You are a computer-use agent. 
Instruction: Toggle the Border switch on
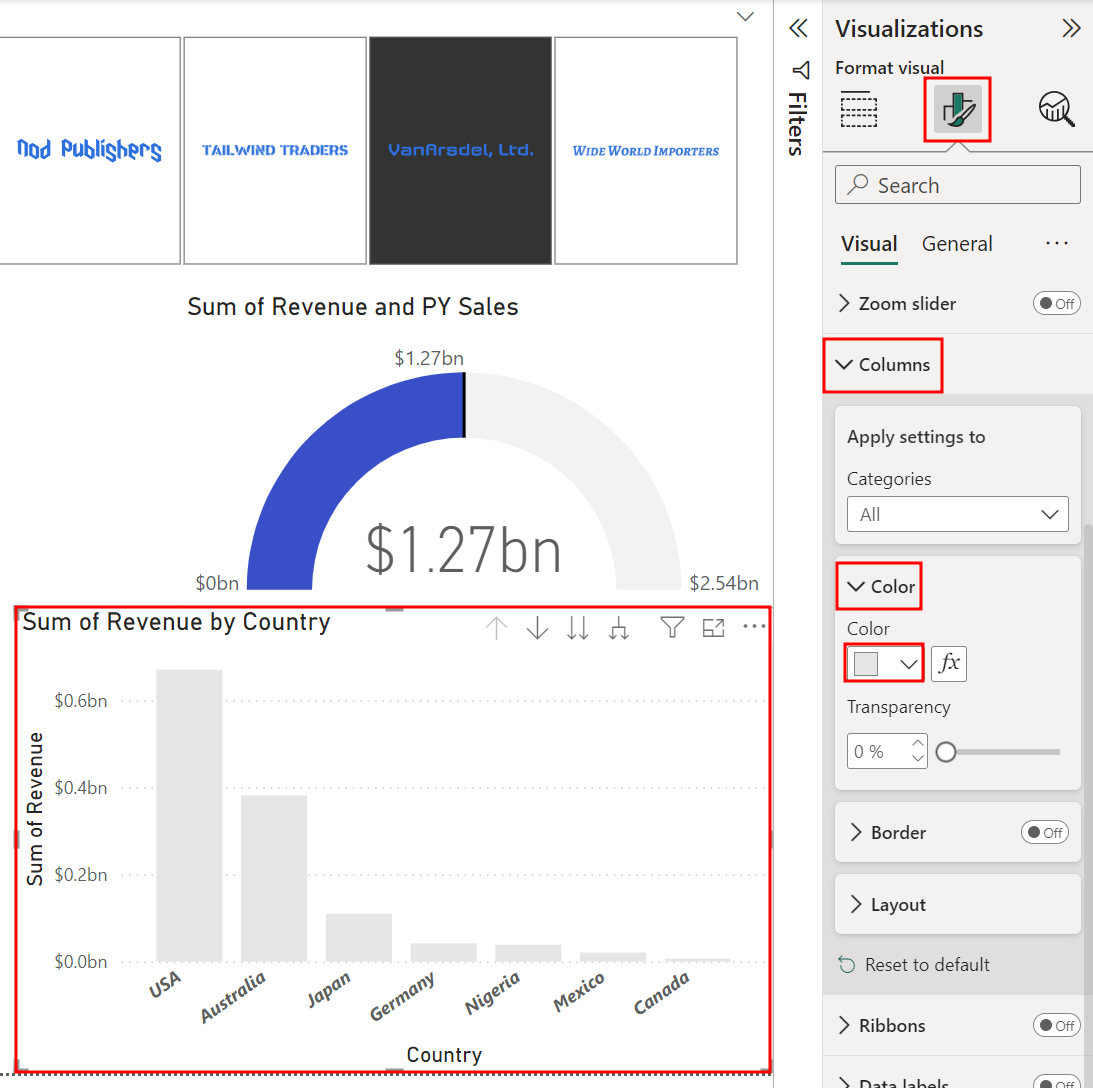point(1044,832)
